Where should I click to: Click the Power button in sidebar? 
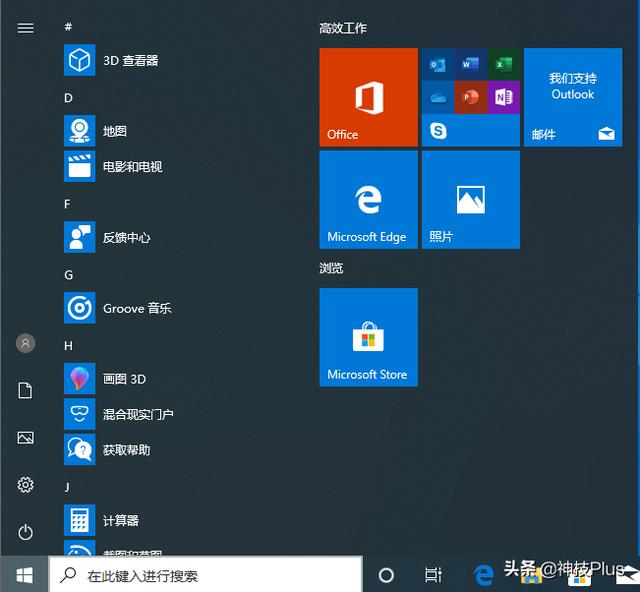[25, 532]
